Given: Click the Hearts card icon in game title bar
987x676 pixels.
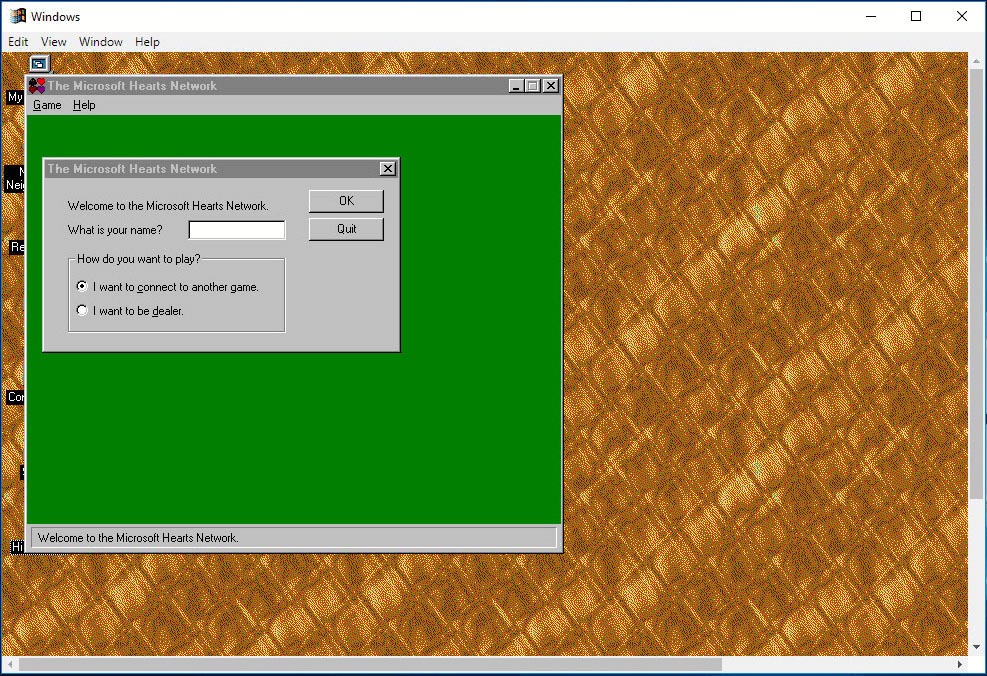Looking at the screenshot, I should [x=37, y=86].
